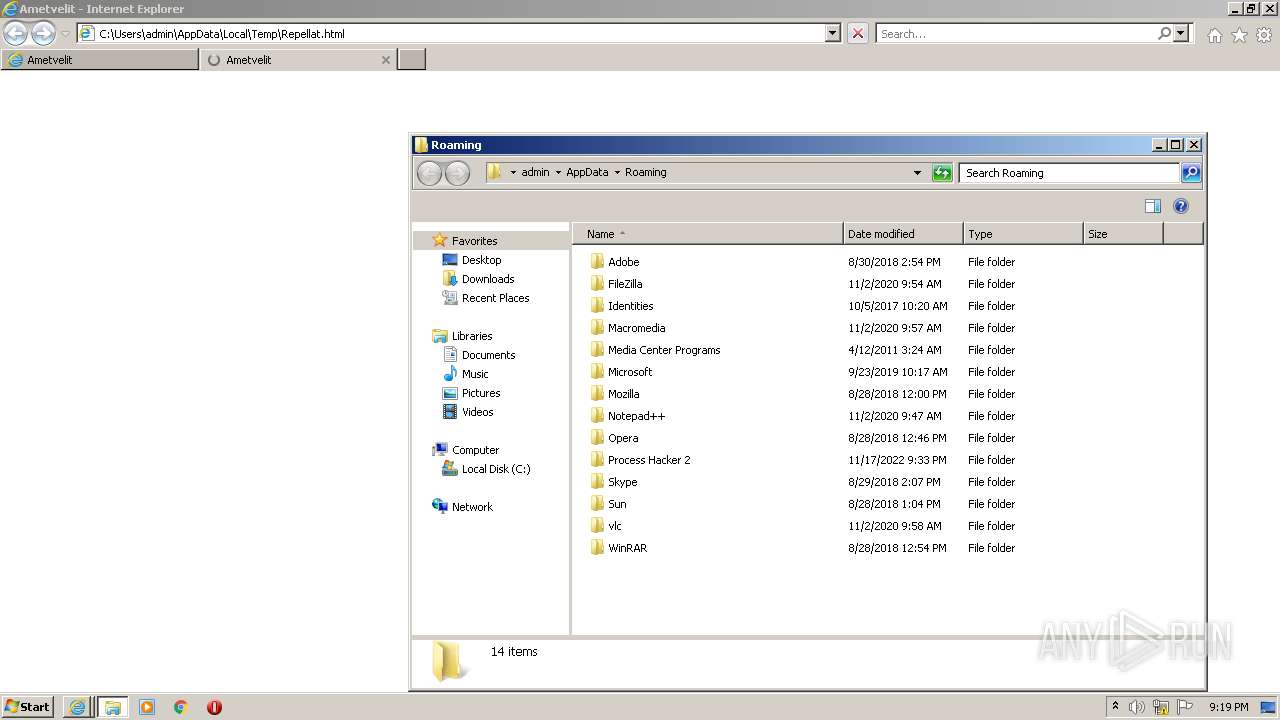Open Desktop in the navigation pane
The image size is (1280, 720).
pyautogui.click(x=481, y=260)
